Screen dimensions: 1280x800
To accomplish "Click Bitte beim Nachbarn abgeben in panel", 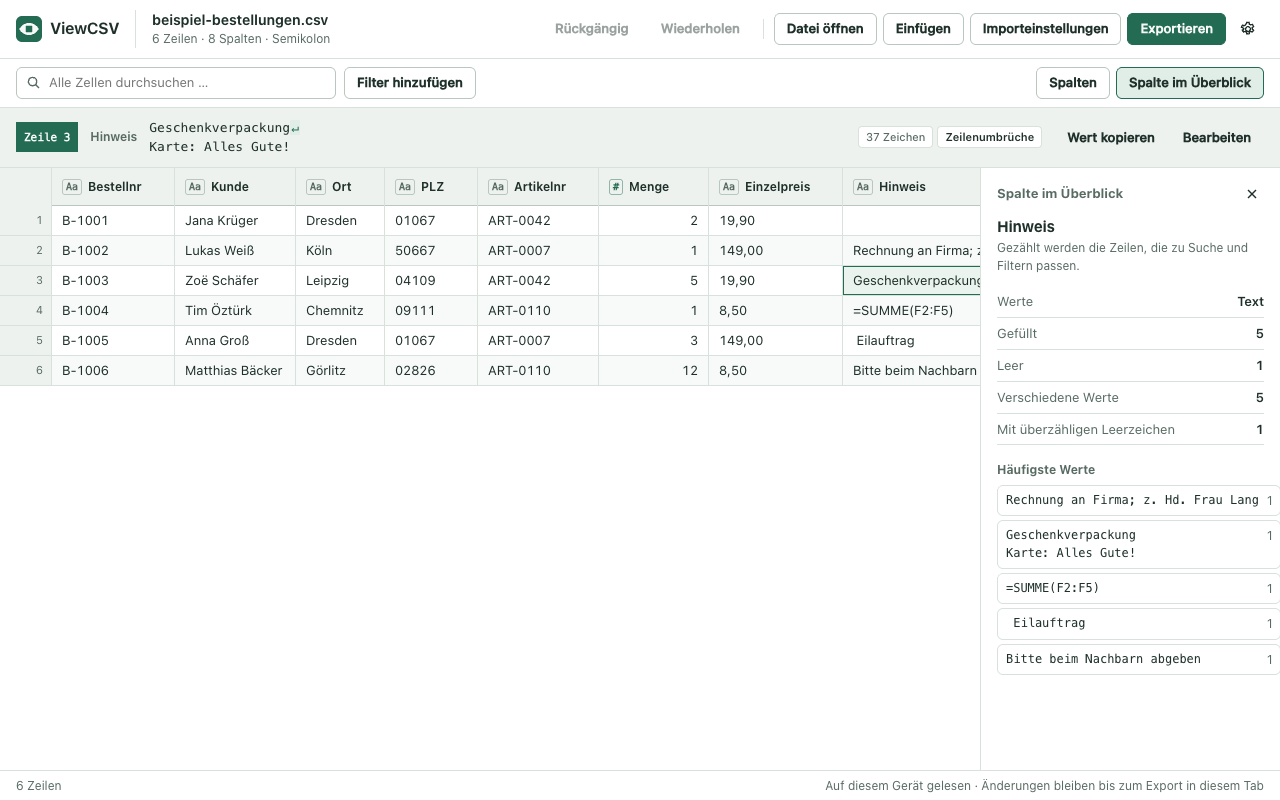I will click(1138, 660).
